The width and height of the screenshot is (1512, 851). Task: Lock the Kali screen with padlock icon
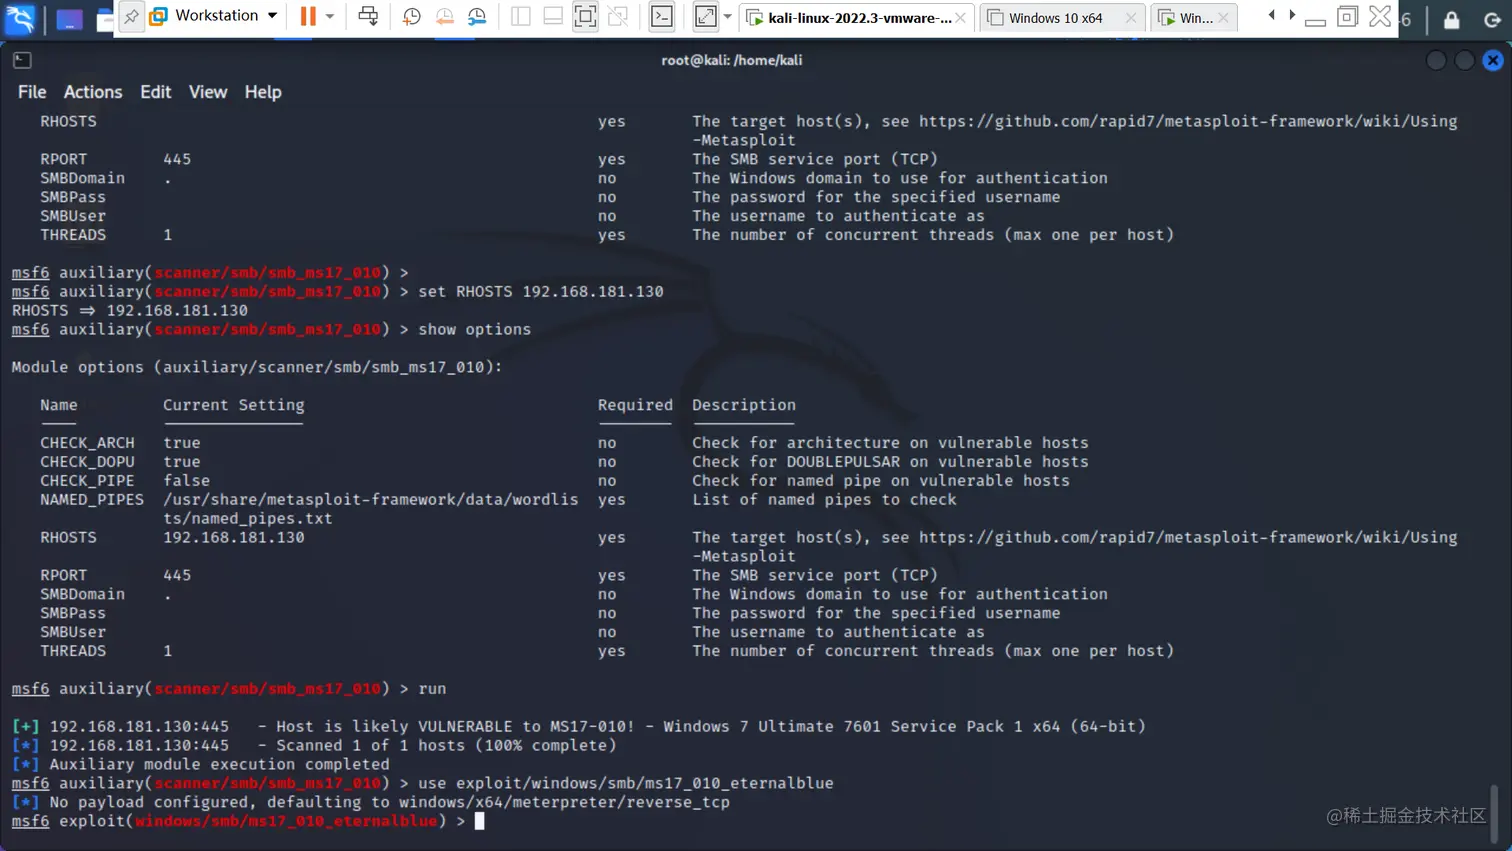click(1451, 19)
